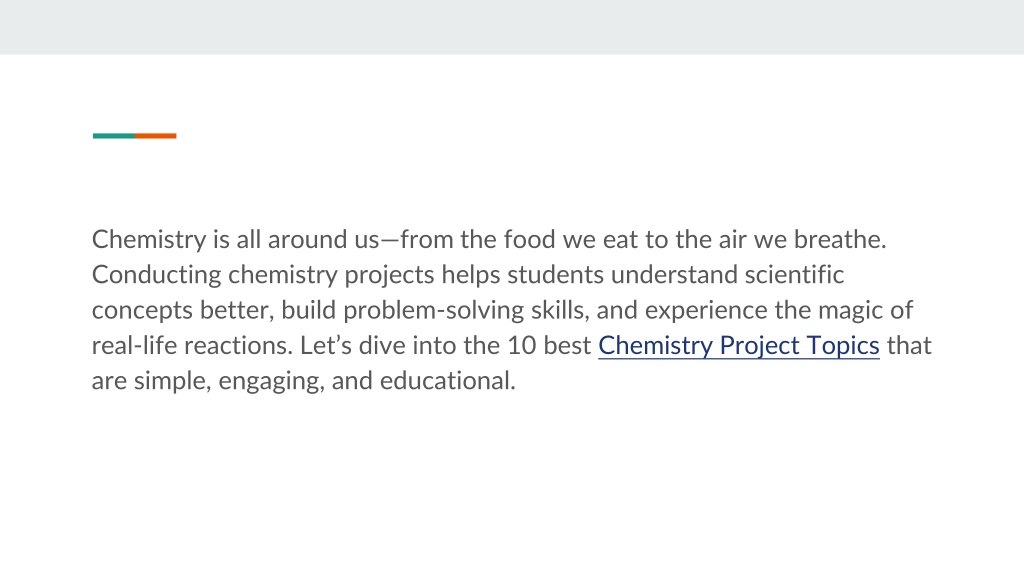This screenshot has height=576, width=1024.
Task: Click the word "that" after the hyperlink
Action: point(909,345)
